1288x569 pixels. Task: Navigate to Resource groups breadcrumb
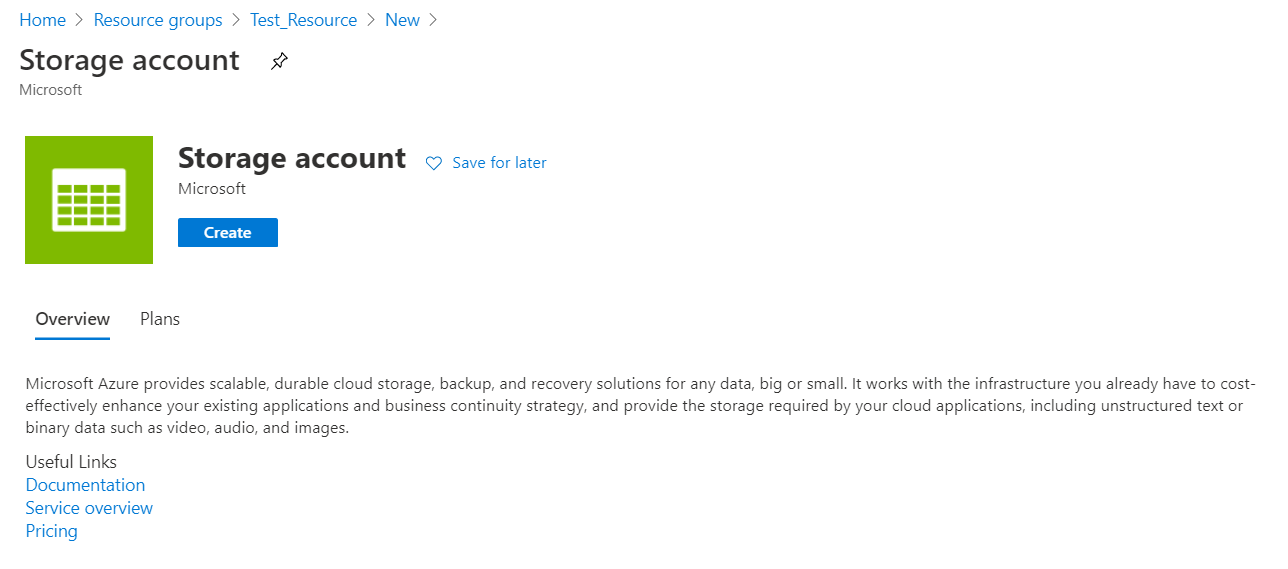pos(158,20)
